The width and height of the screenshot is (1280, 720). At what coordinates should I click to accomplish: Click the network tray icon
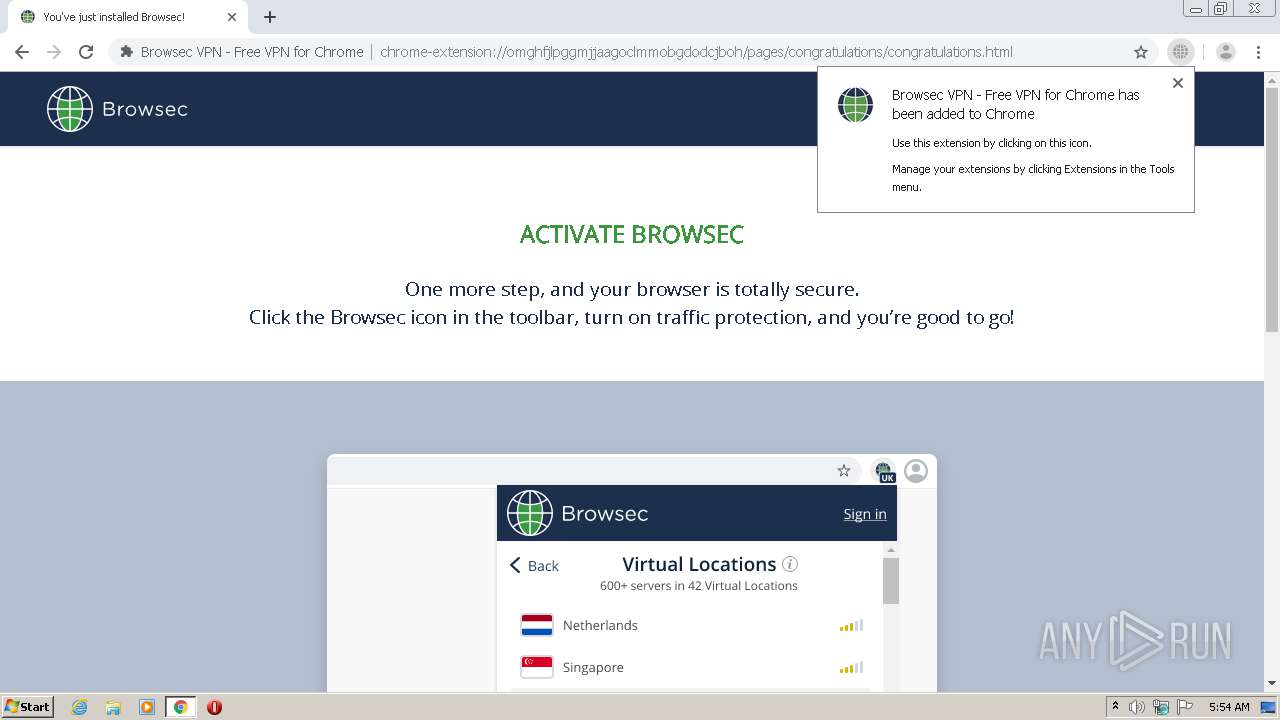tap(1161, 707)
